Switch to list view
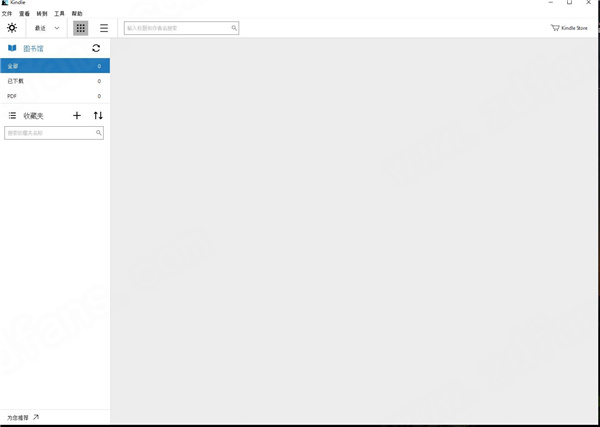Image resolution: width=600 pixels, height=427 pixels. (x=103, y=28)
